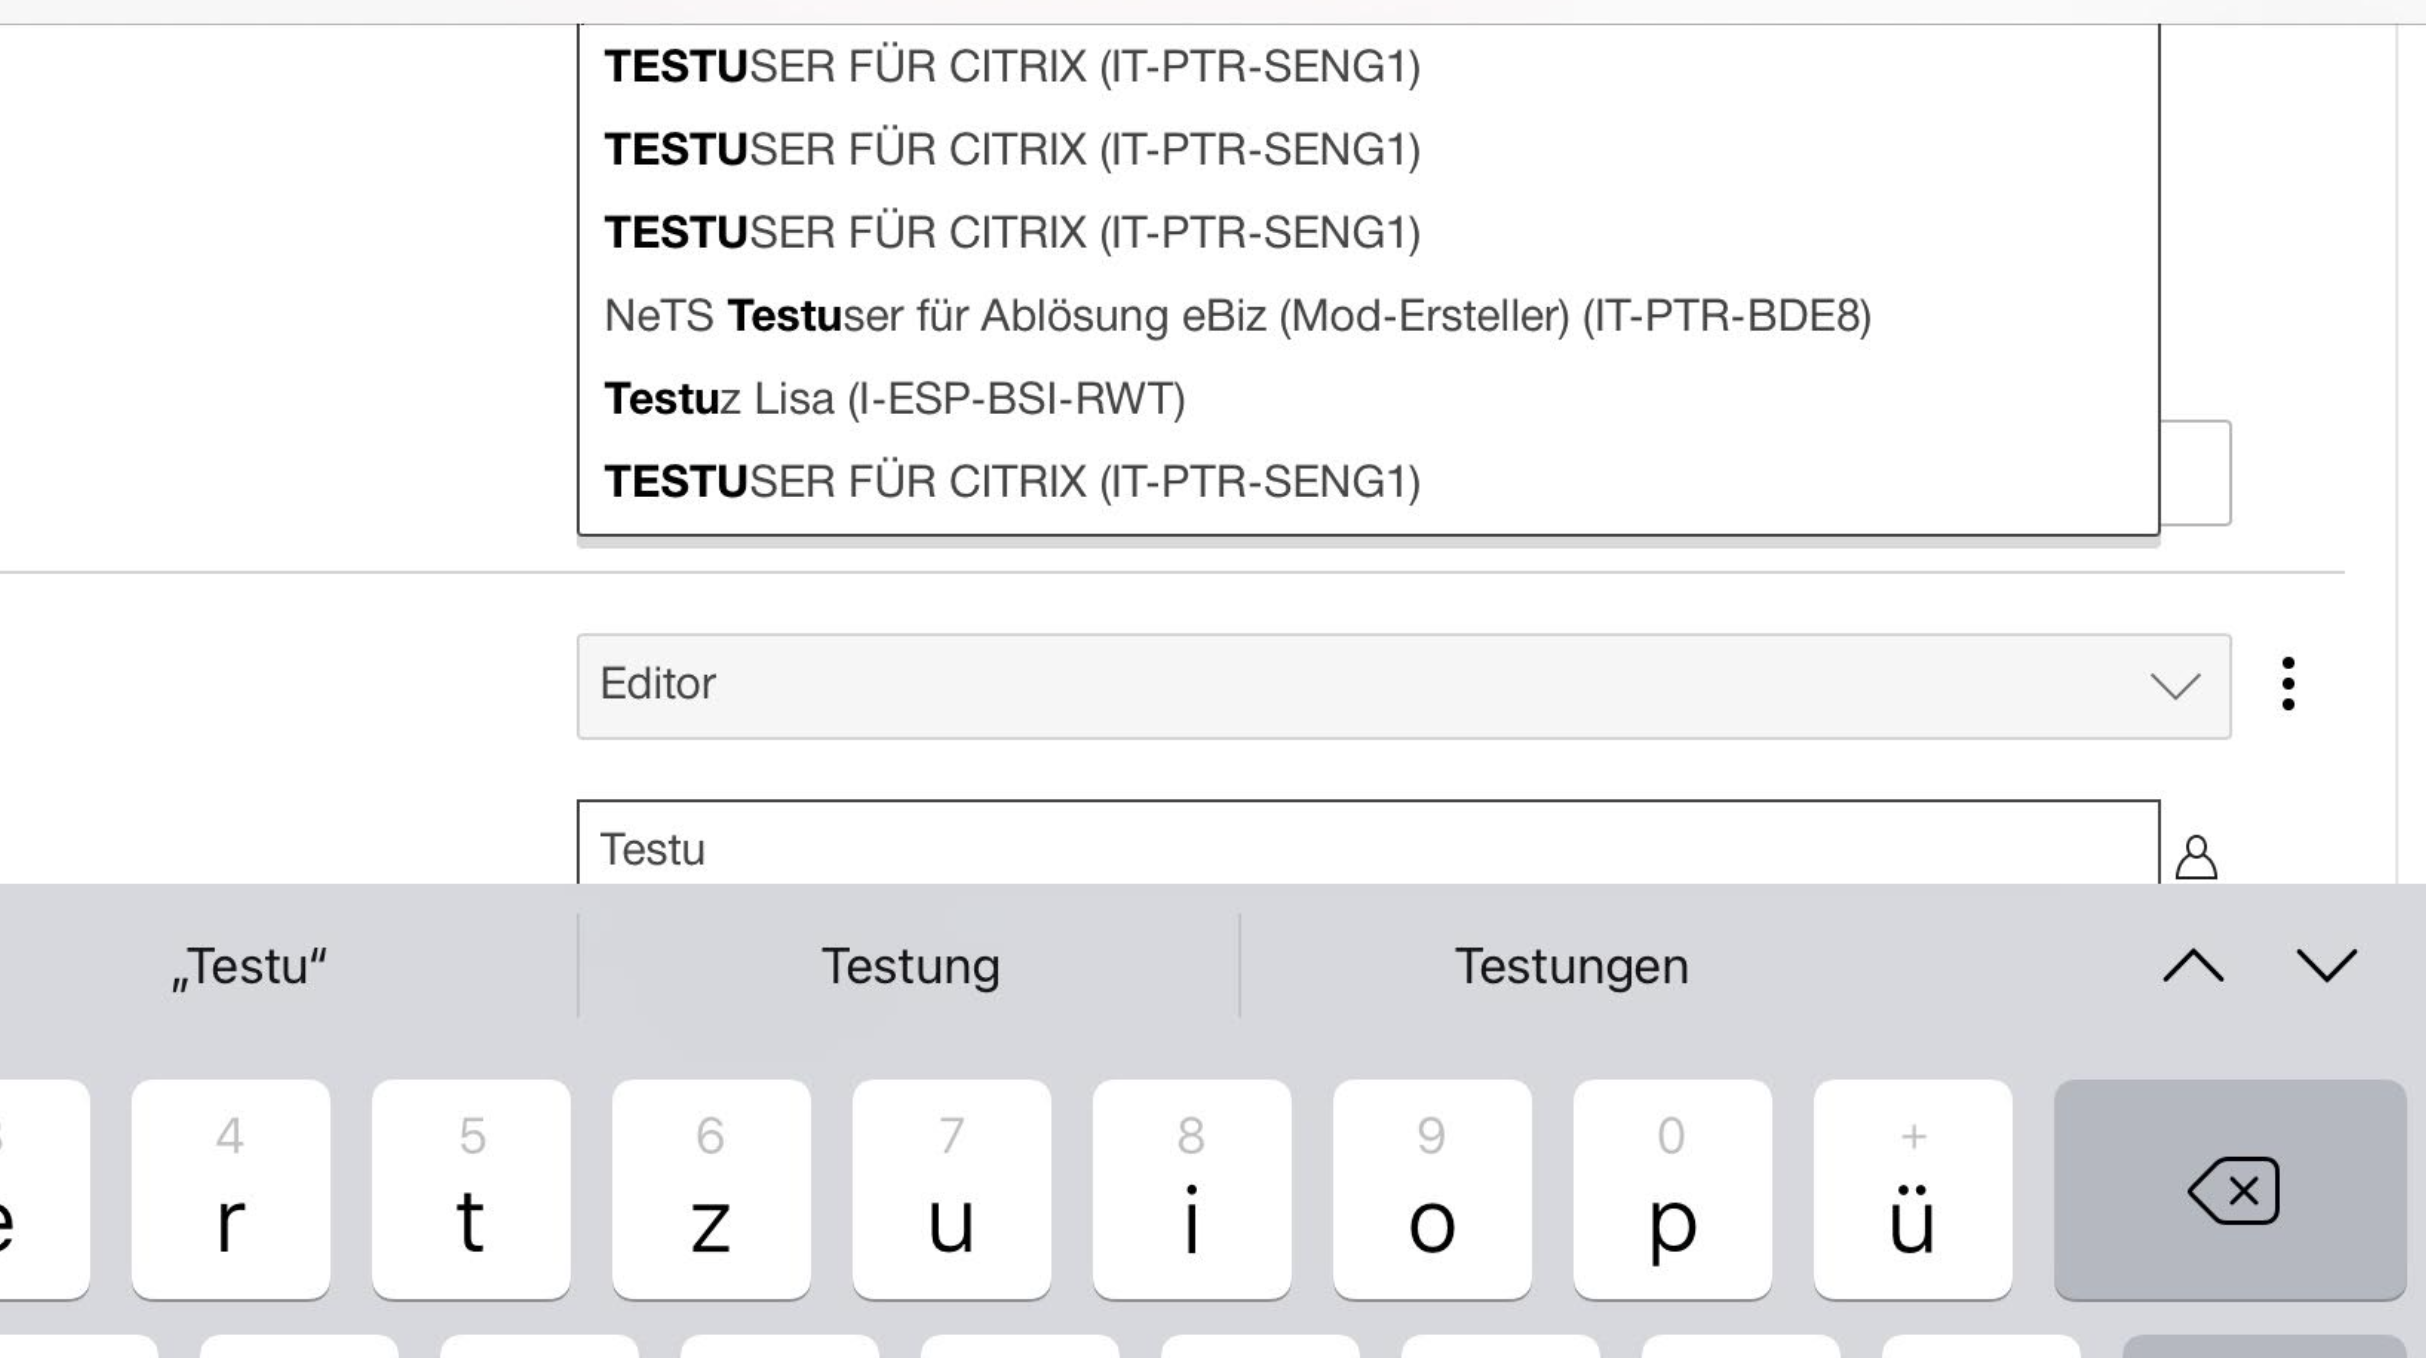Select "Testung" from the predictive text bar

click(910, 965)
